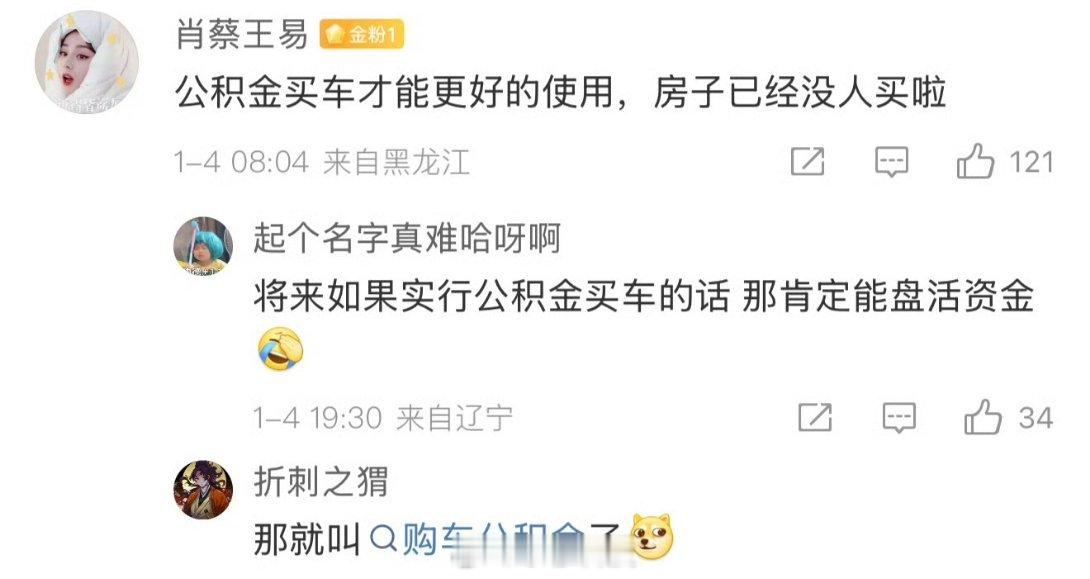Tap the 金粉1 fan badge
Image resolution: width=1090 pixels, height=579 pixels.
tap(361, 34)
